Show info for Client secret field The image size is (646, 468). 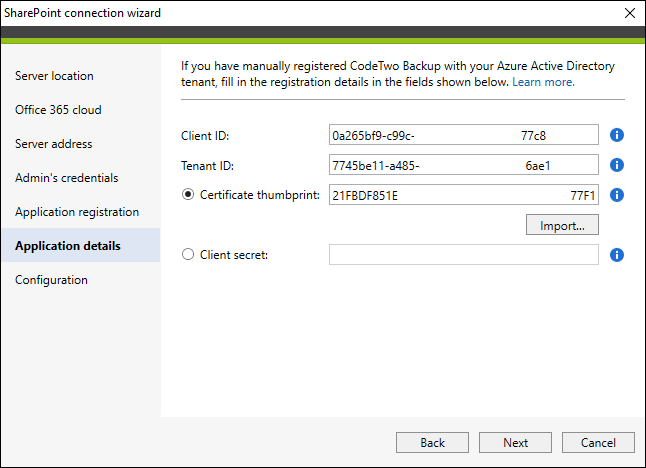tap(616, 255)
